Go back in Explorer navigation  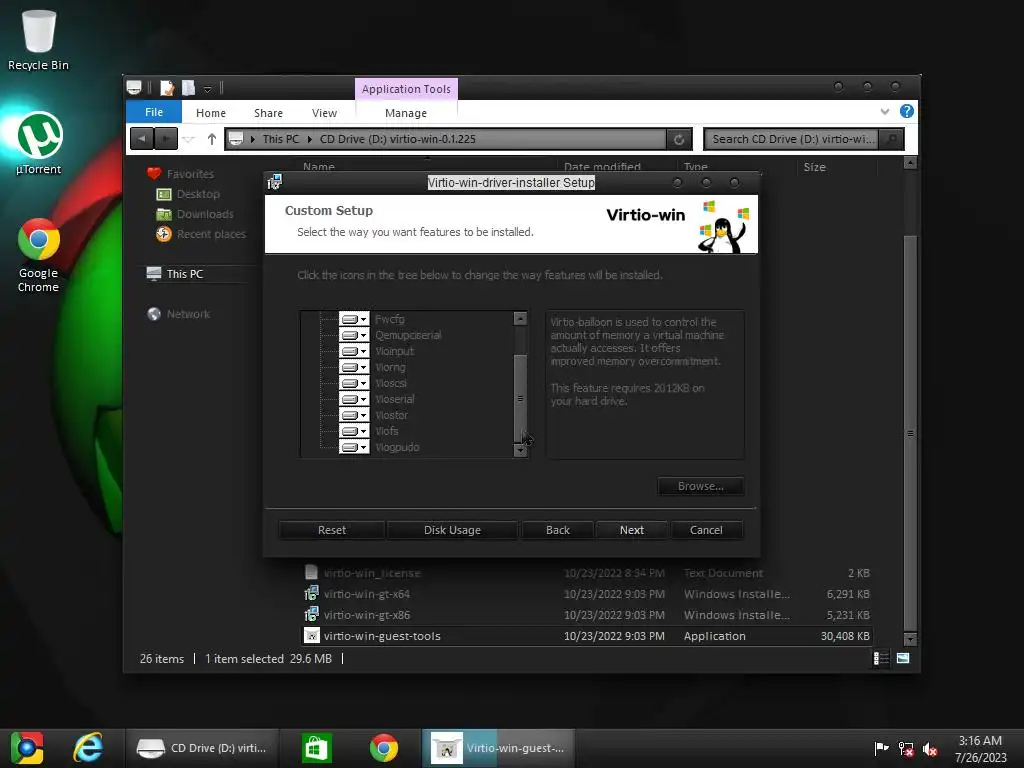pos(142,138)
